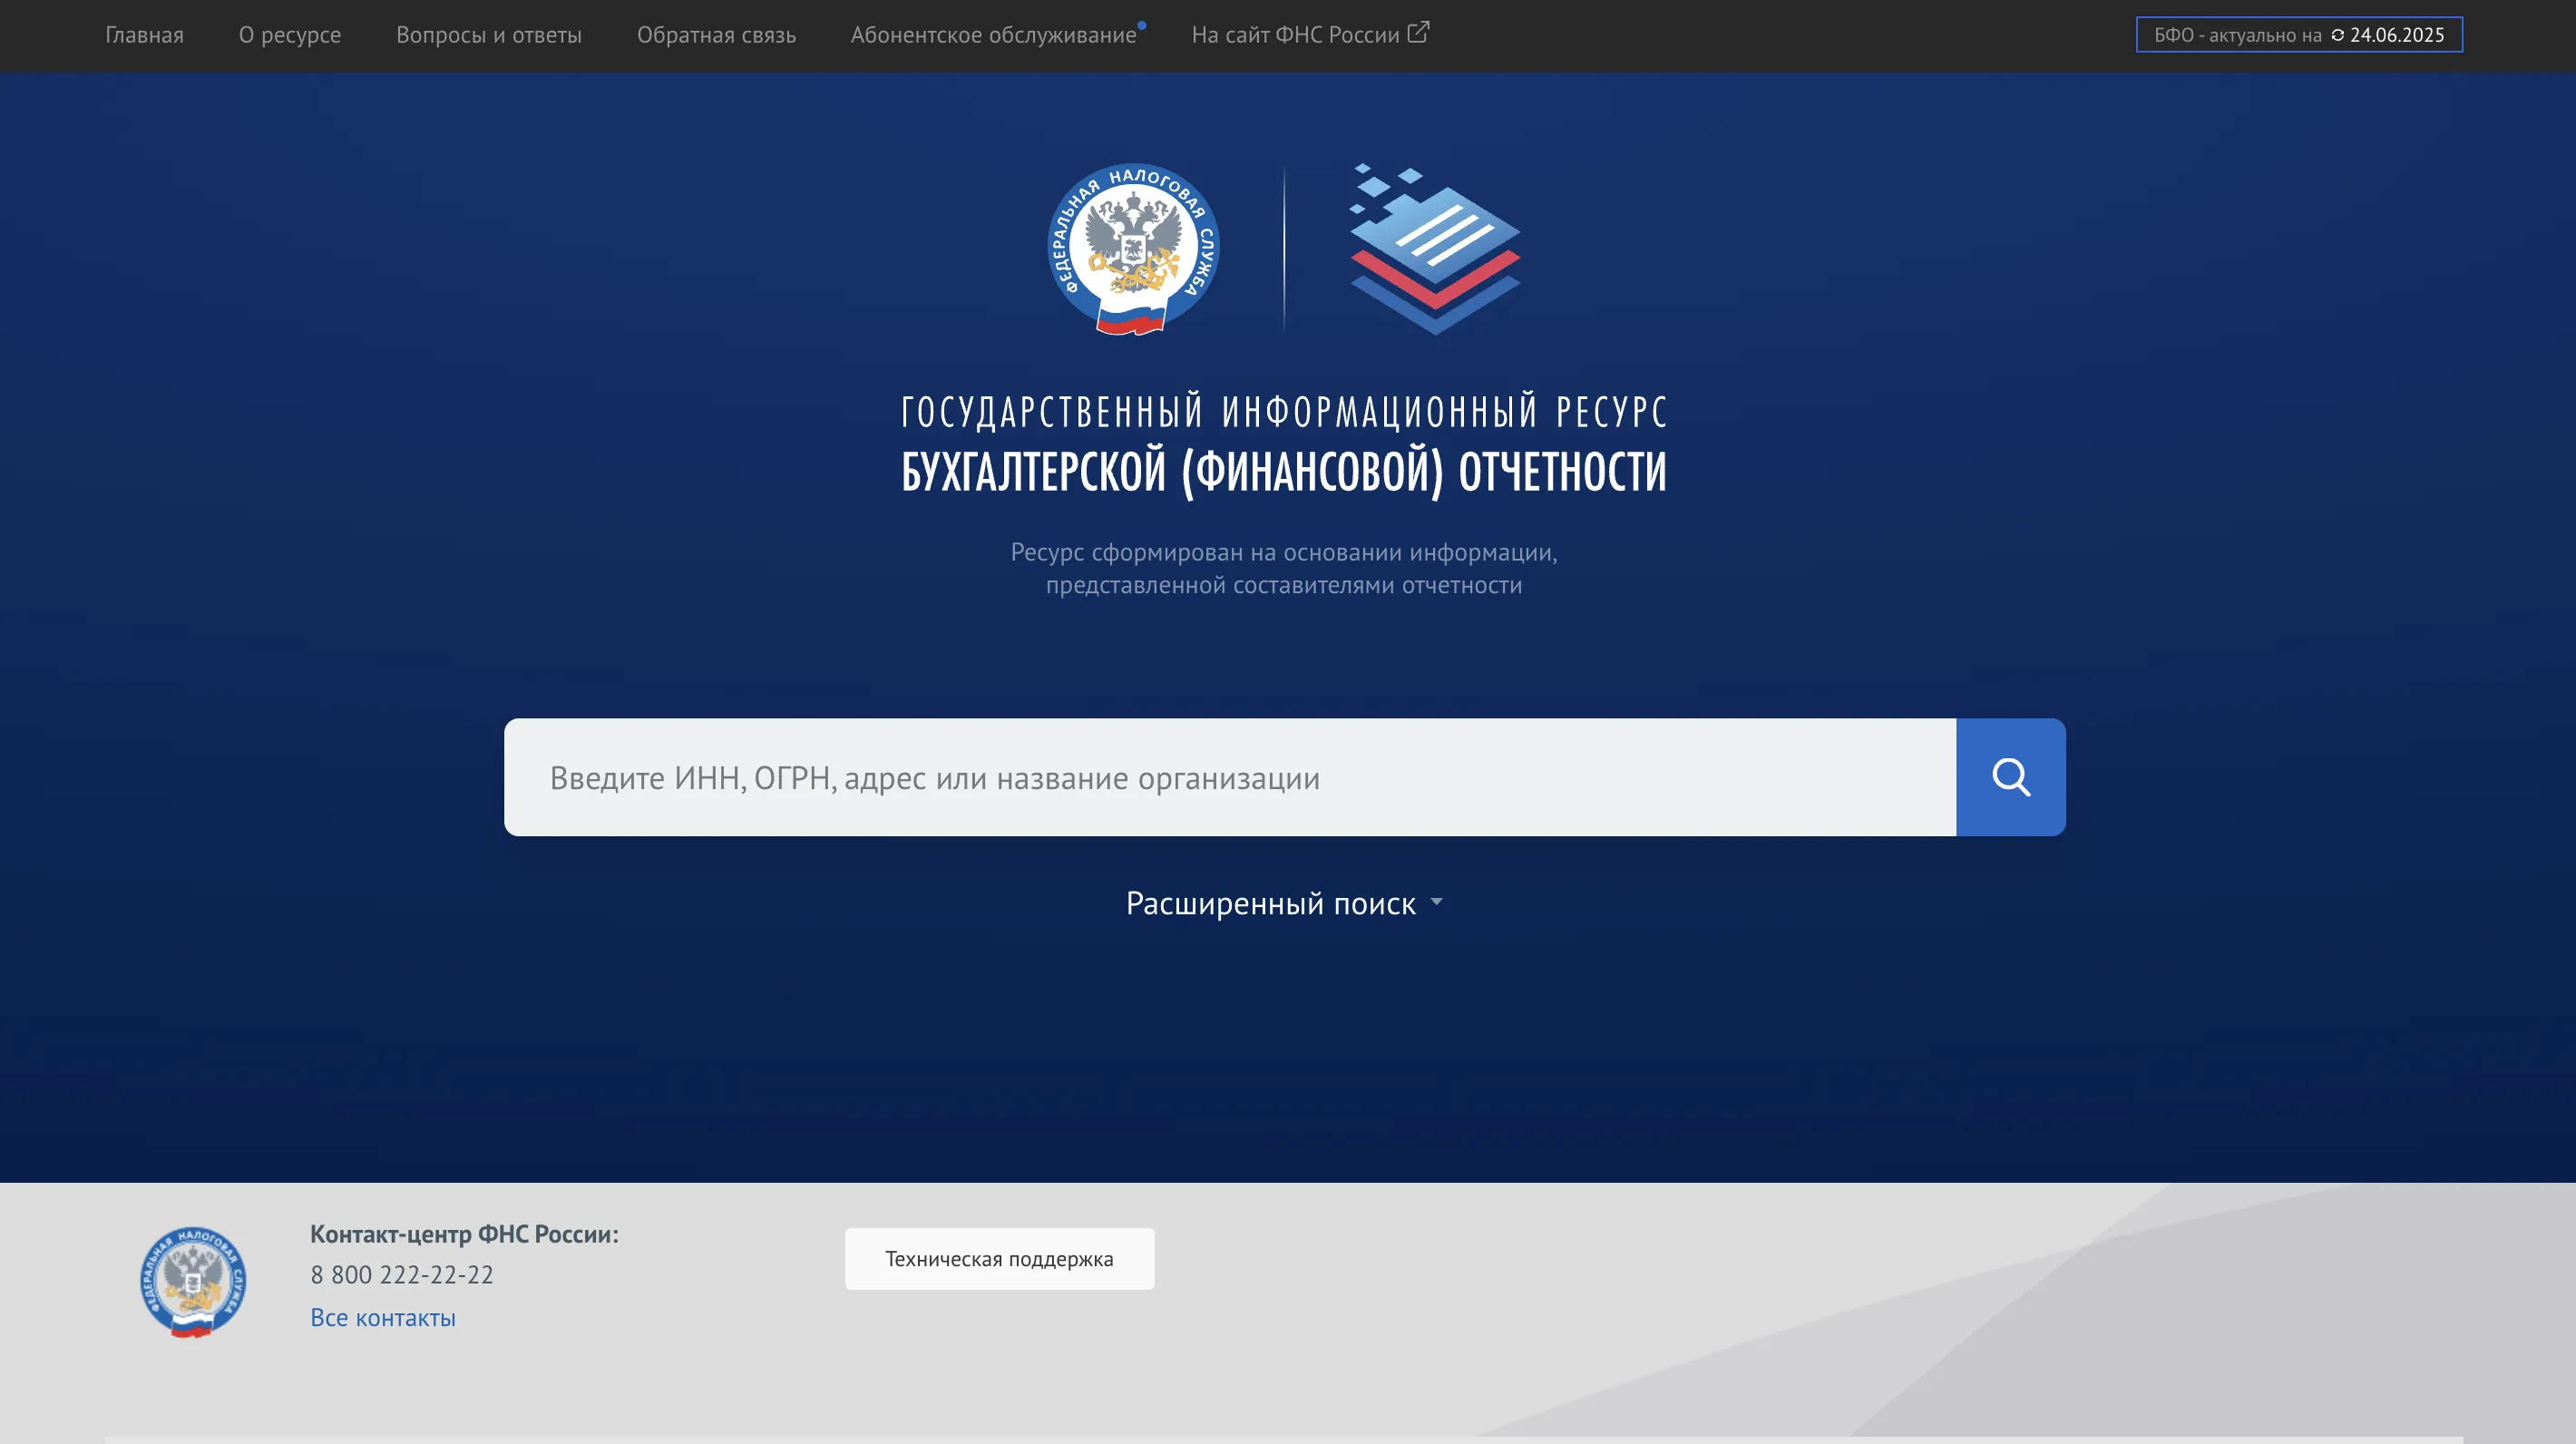Go to Вопросы и ответы
The width and height of the screenshot is (2576, 1444).
point(489,35)
